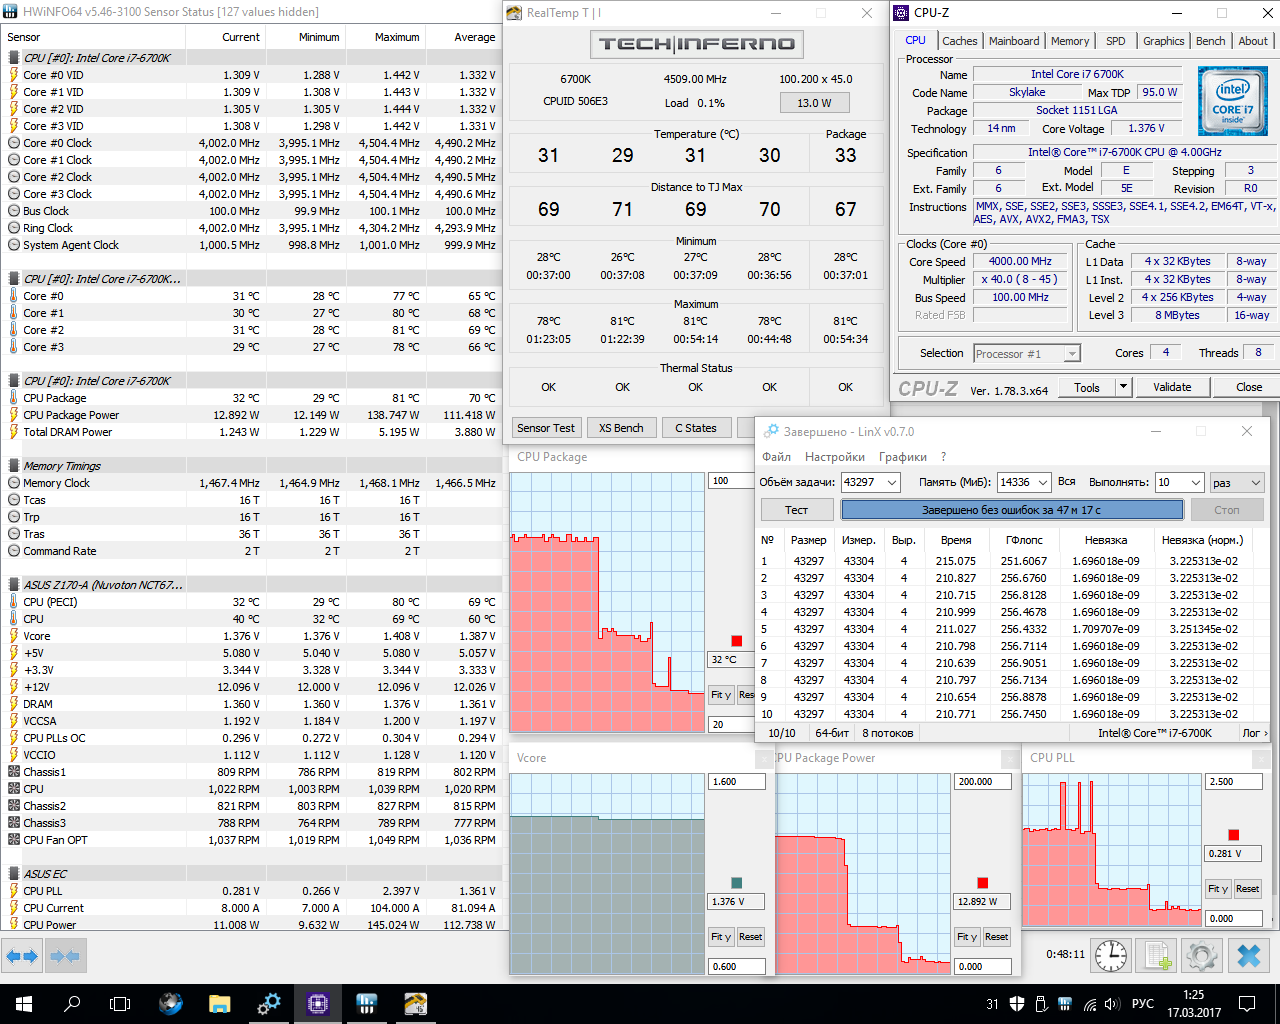Click LinX progress bar 'Завершено без ошибок'
Image resolution: width=1280 pixels, height=1024 pixels.
[1012, 510]
